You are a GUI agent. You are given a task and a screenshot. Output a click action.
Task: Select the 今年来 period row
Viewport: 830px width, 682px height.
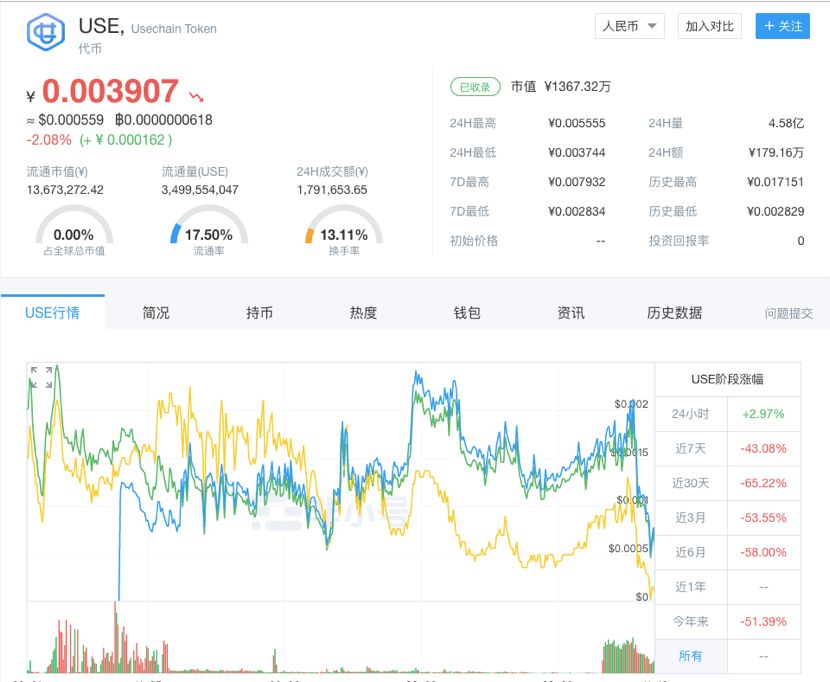pos(727,622)
